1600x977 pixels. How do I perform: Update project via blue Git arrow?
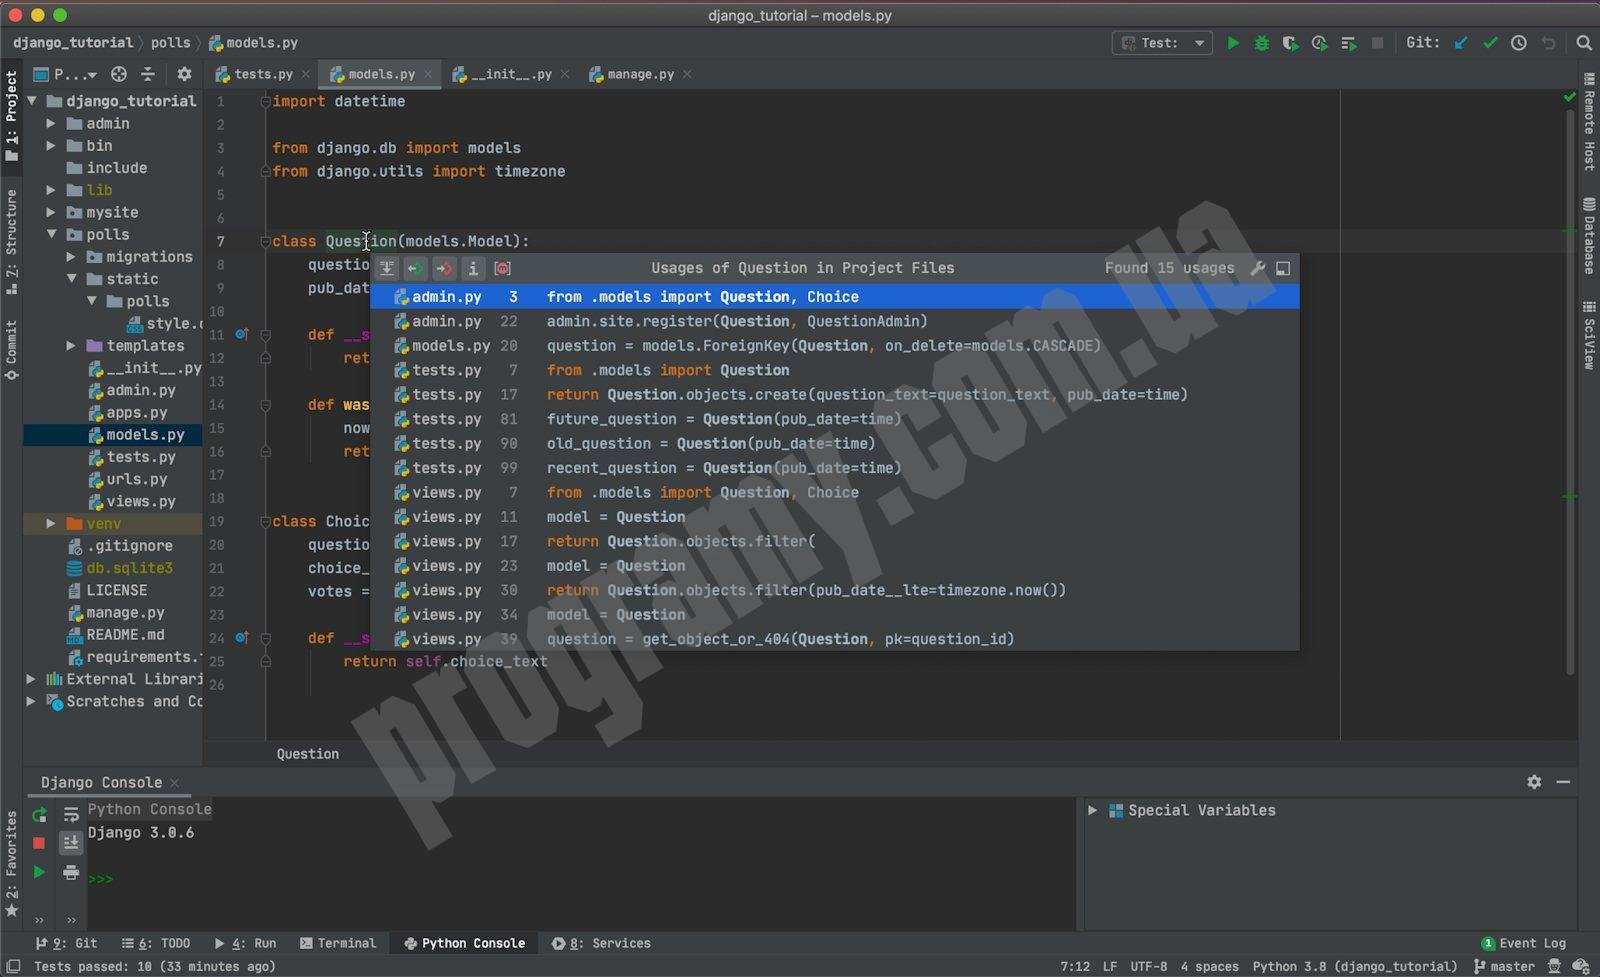1461,43
